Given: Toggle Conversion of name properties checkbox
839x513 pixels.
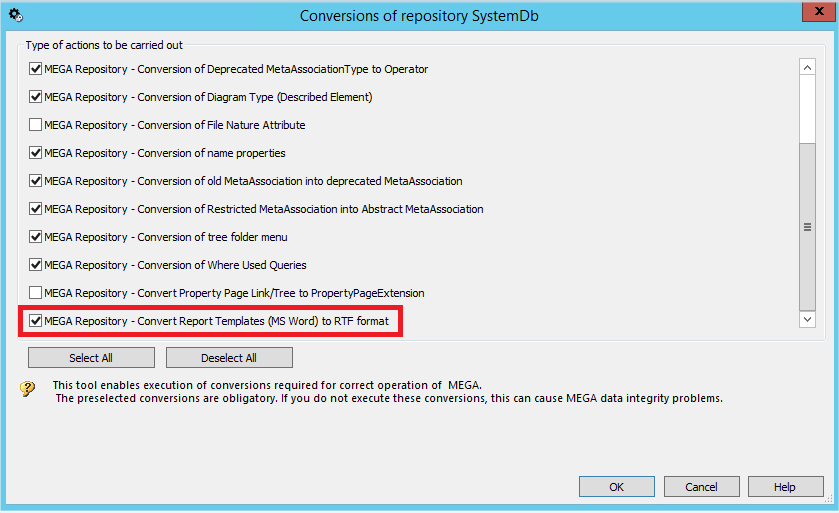Looking at the screenshot, I should click(x=36, y=153).
